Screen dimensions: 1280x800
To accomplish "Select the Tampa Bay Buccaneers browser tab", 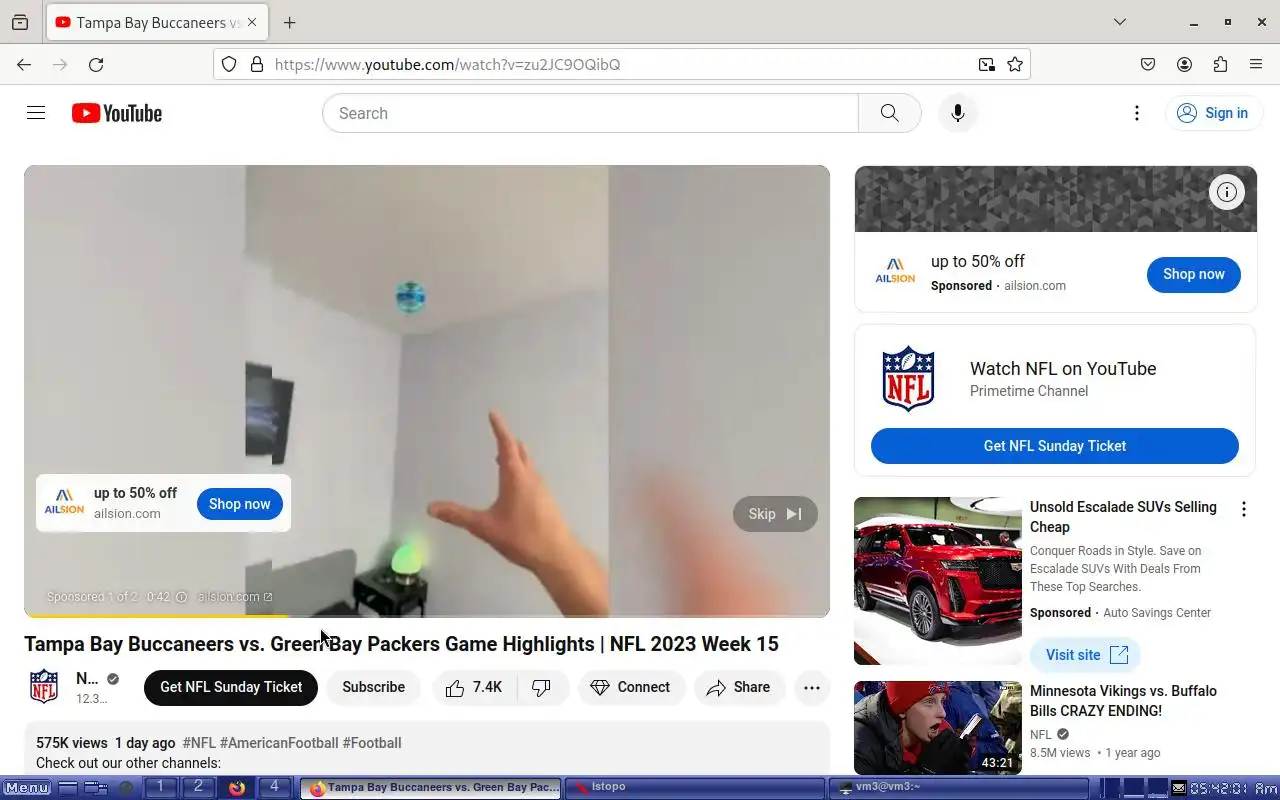I will [157, 22].
